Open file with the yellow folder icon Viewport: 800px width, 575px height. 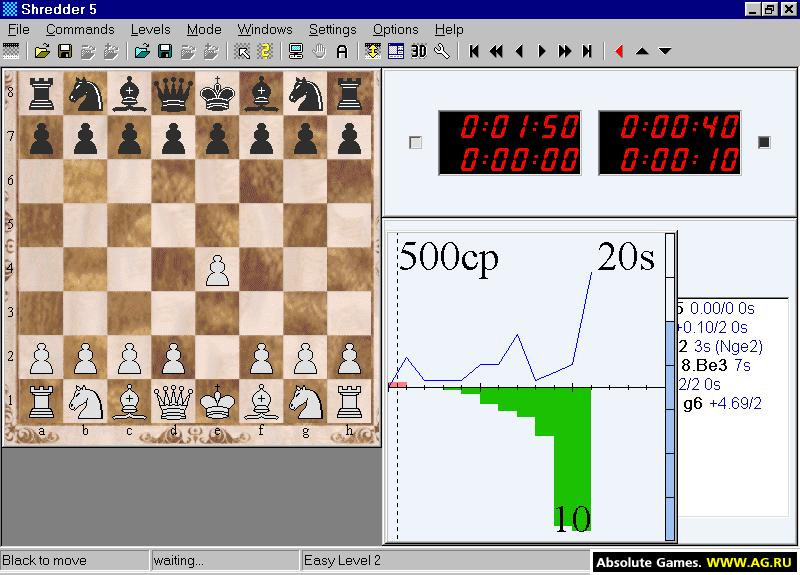42,51
